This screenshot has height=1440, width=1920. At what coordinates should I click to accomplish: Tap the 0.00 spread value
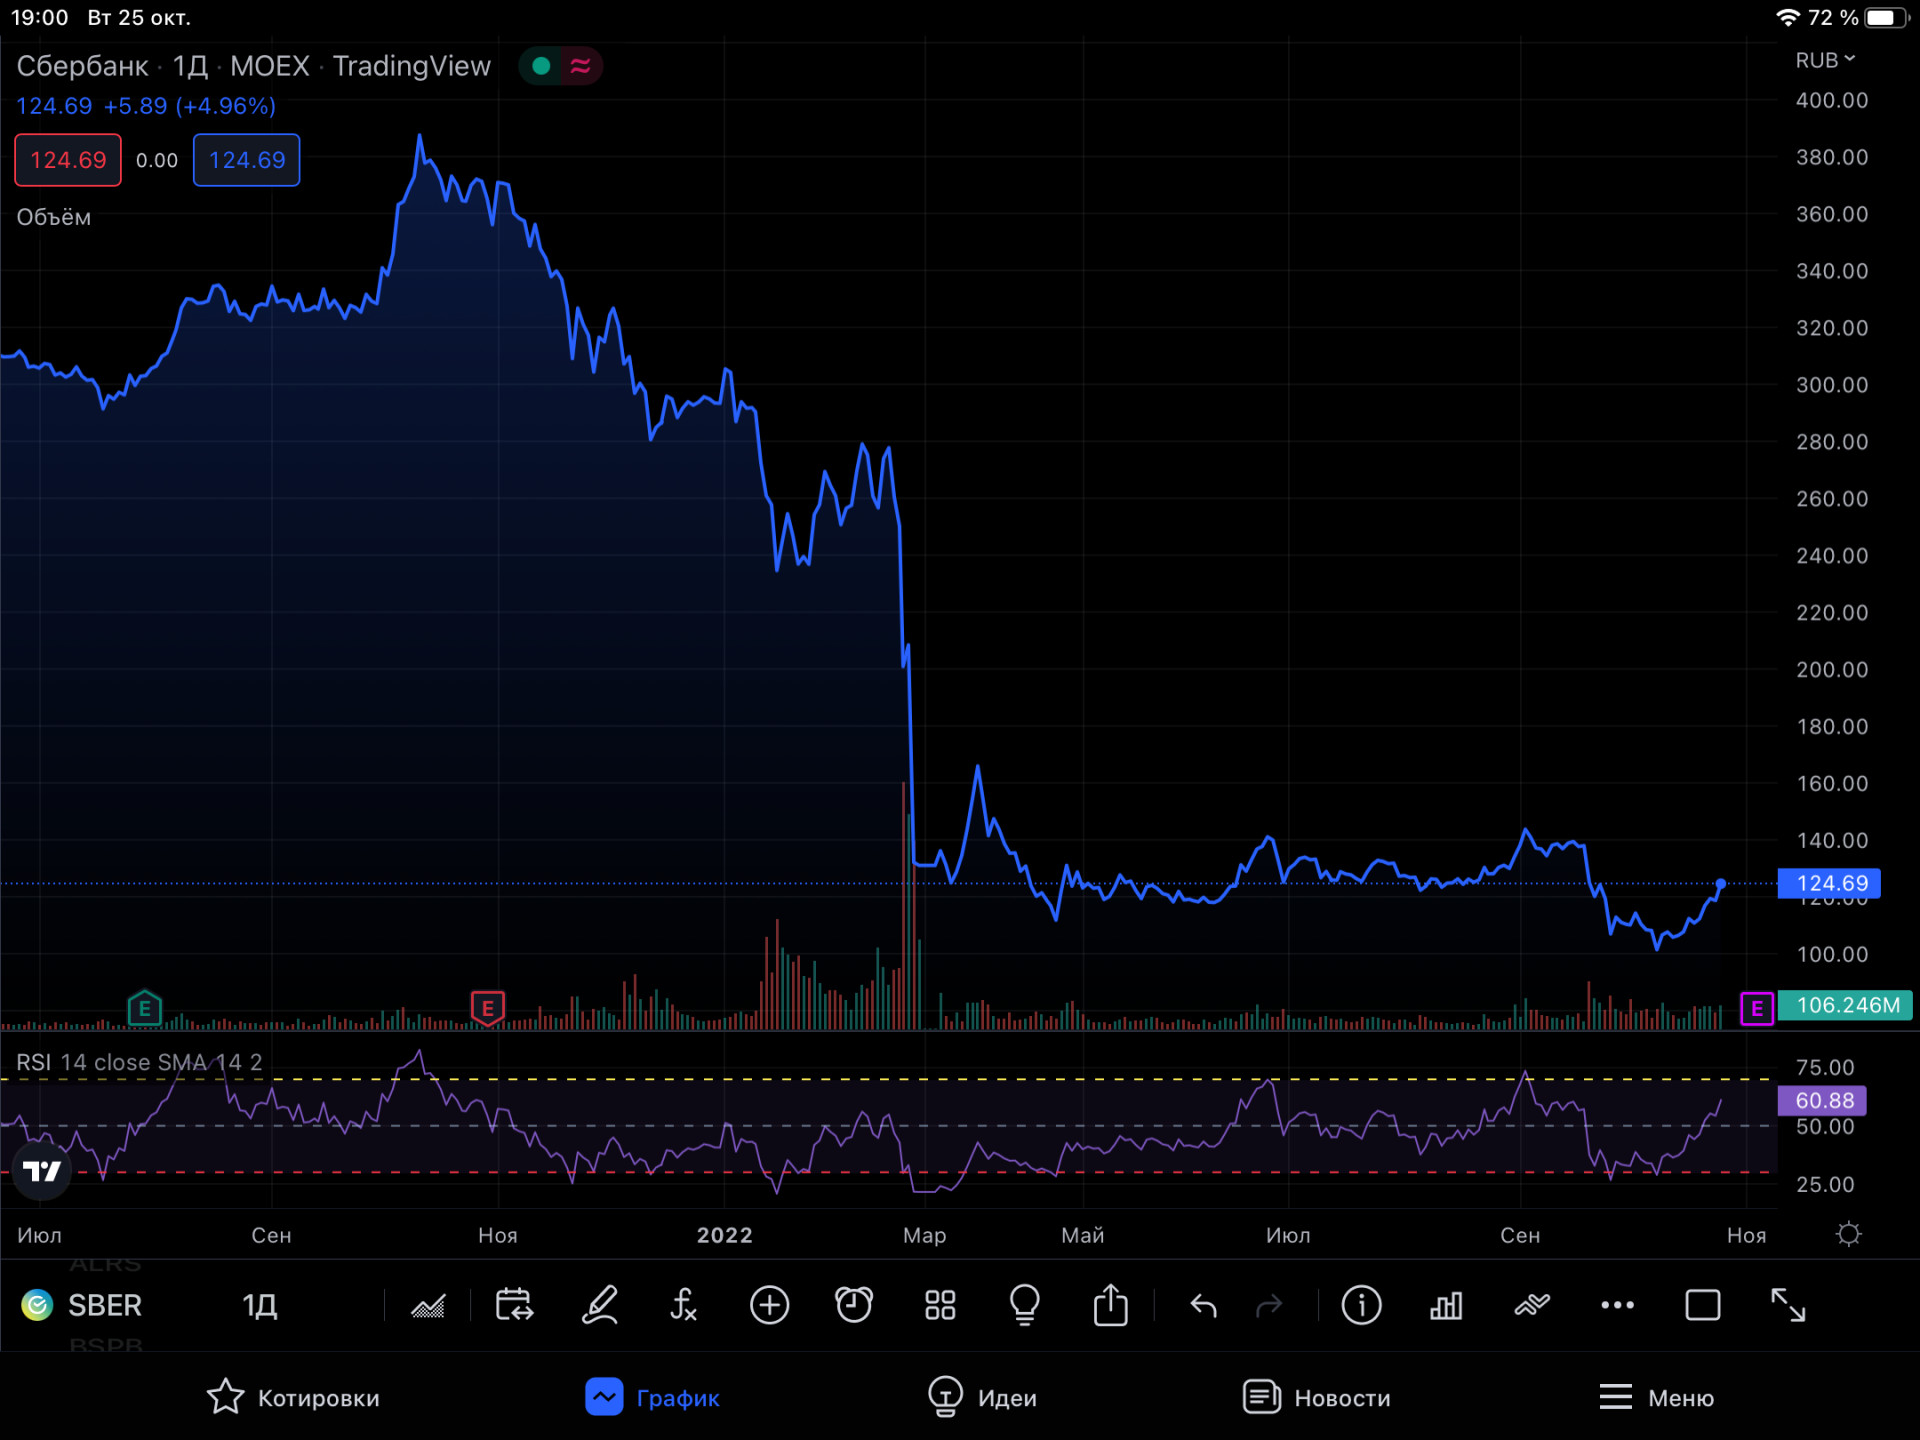tap(157, 160)
